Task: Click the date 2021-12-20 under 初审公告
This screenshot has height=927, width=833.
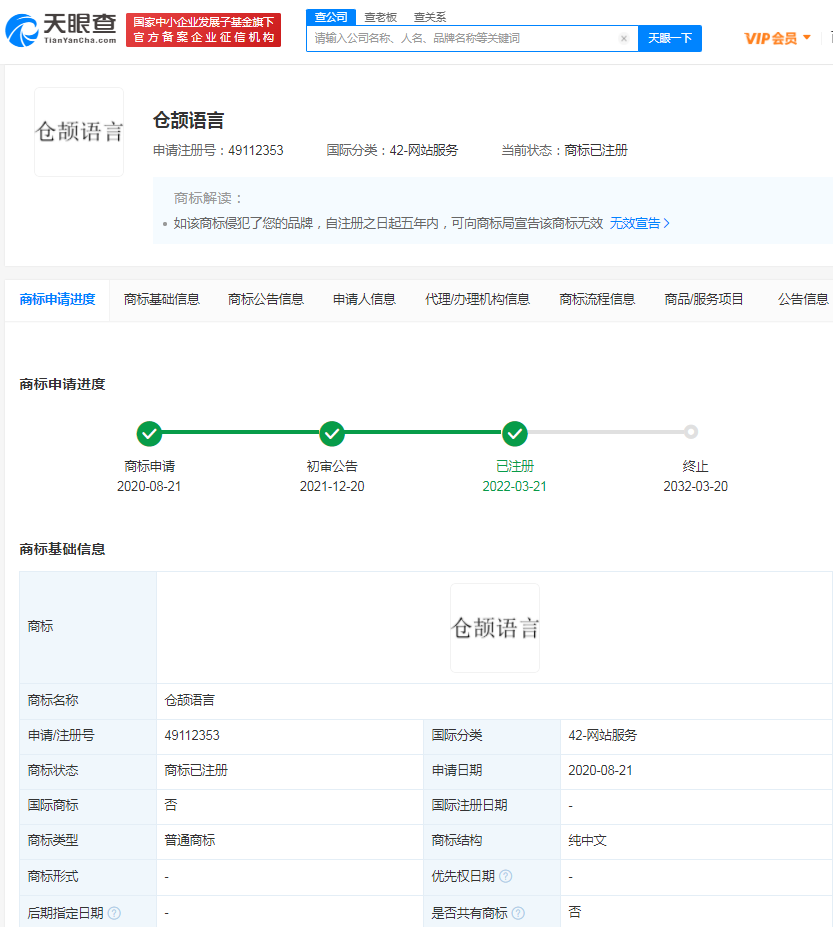Action: (x=332, y=487)
